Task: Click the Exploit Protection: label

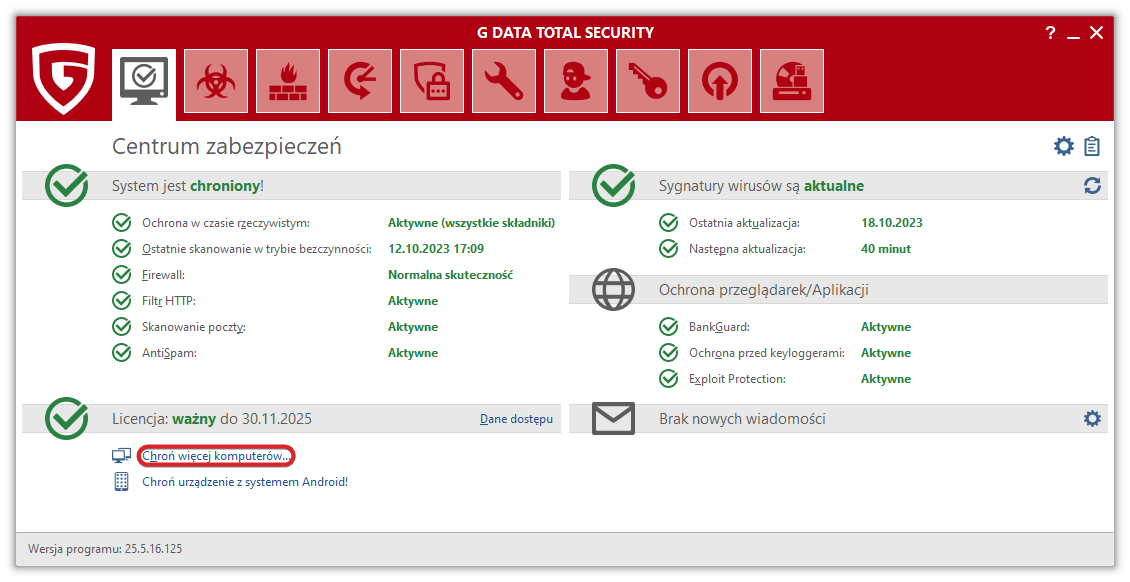Action: [x=737, y=379]
